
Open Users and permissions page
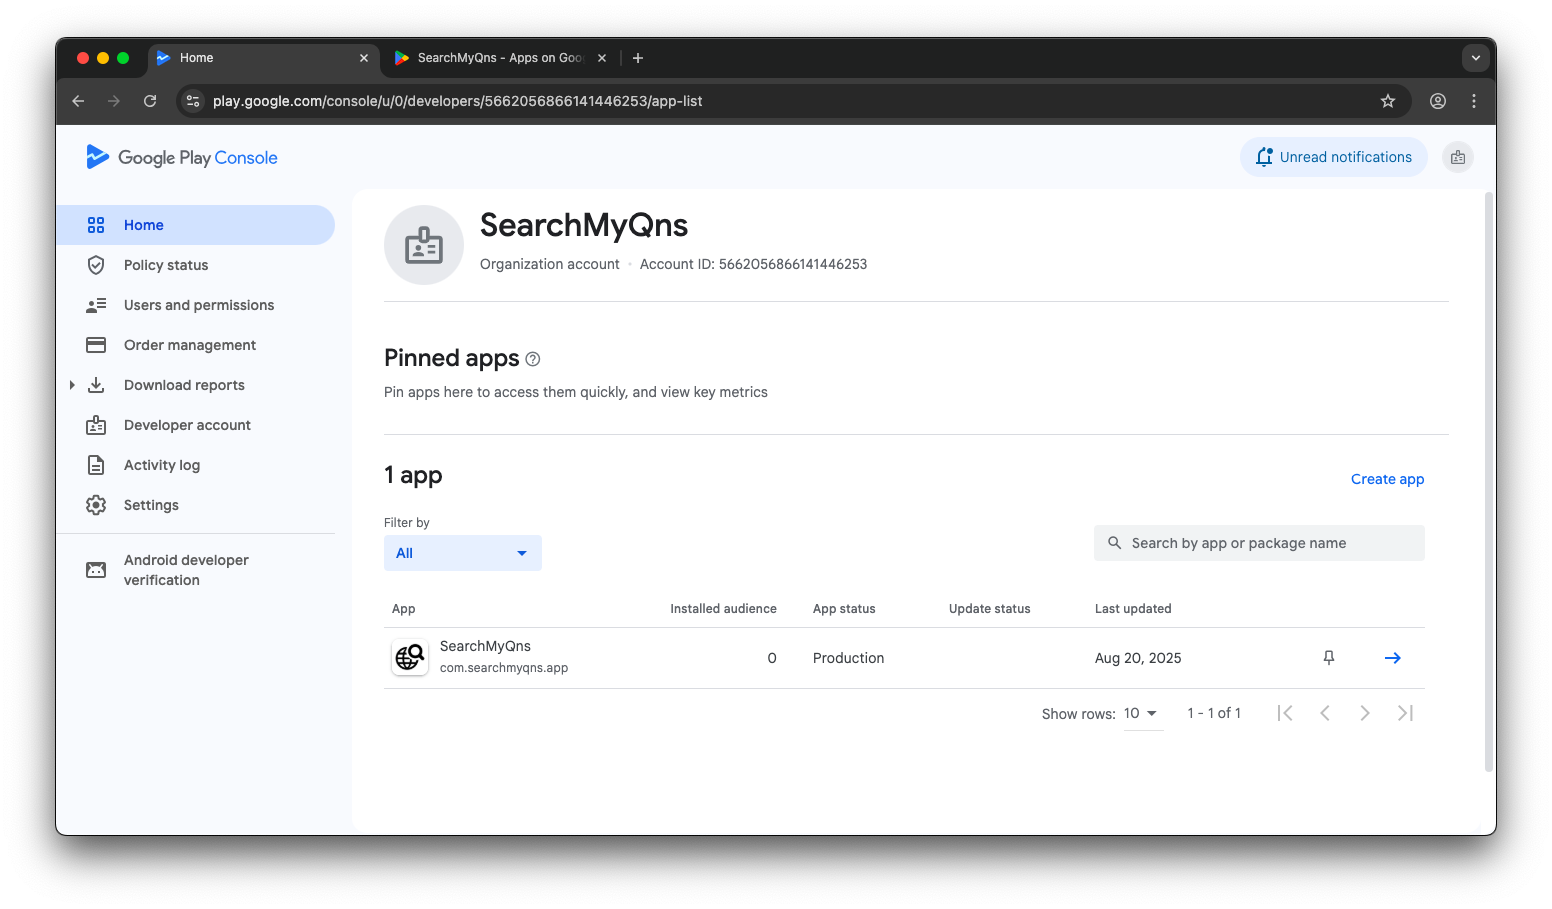click(195, 305)
